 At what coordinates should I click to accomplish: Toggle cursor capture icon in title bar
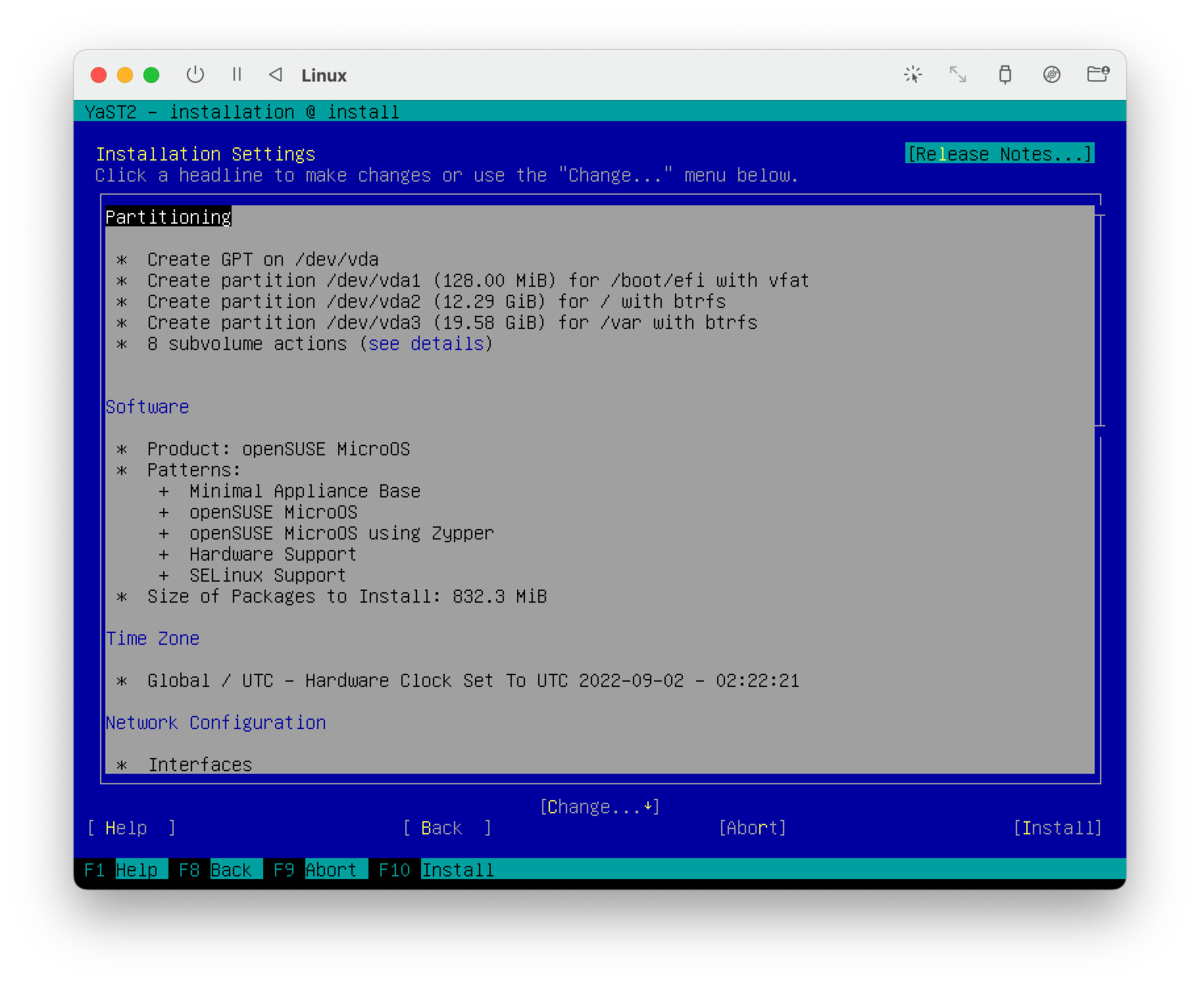(x=912, y=75)
